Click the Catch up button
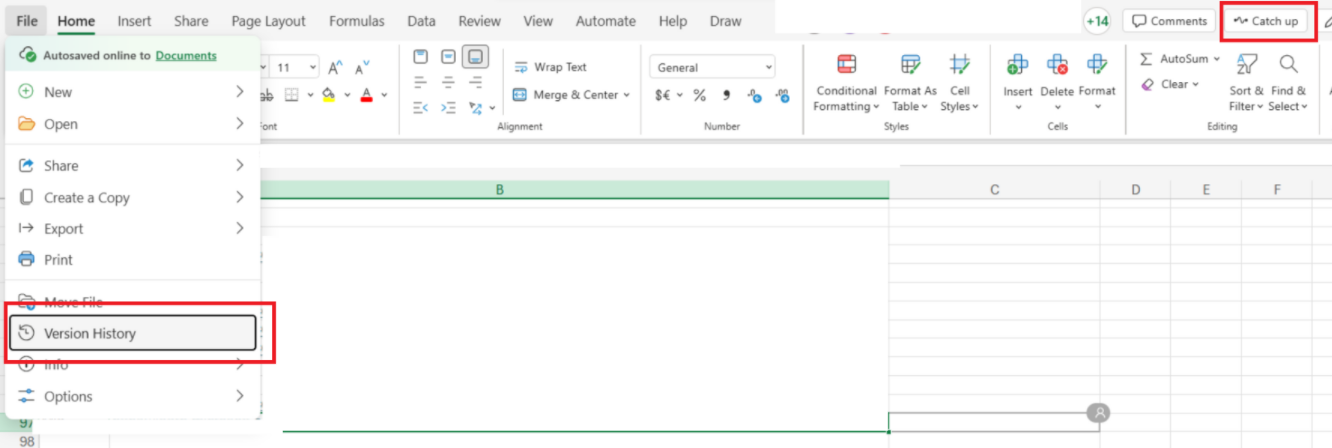 tap(1266, 21)
